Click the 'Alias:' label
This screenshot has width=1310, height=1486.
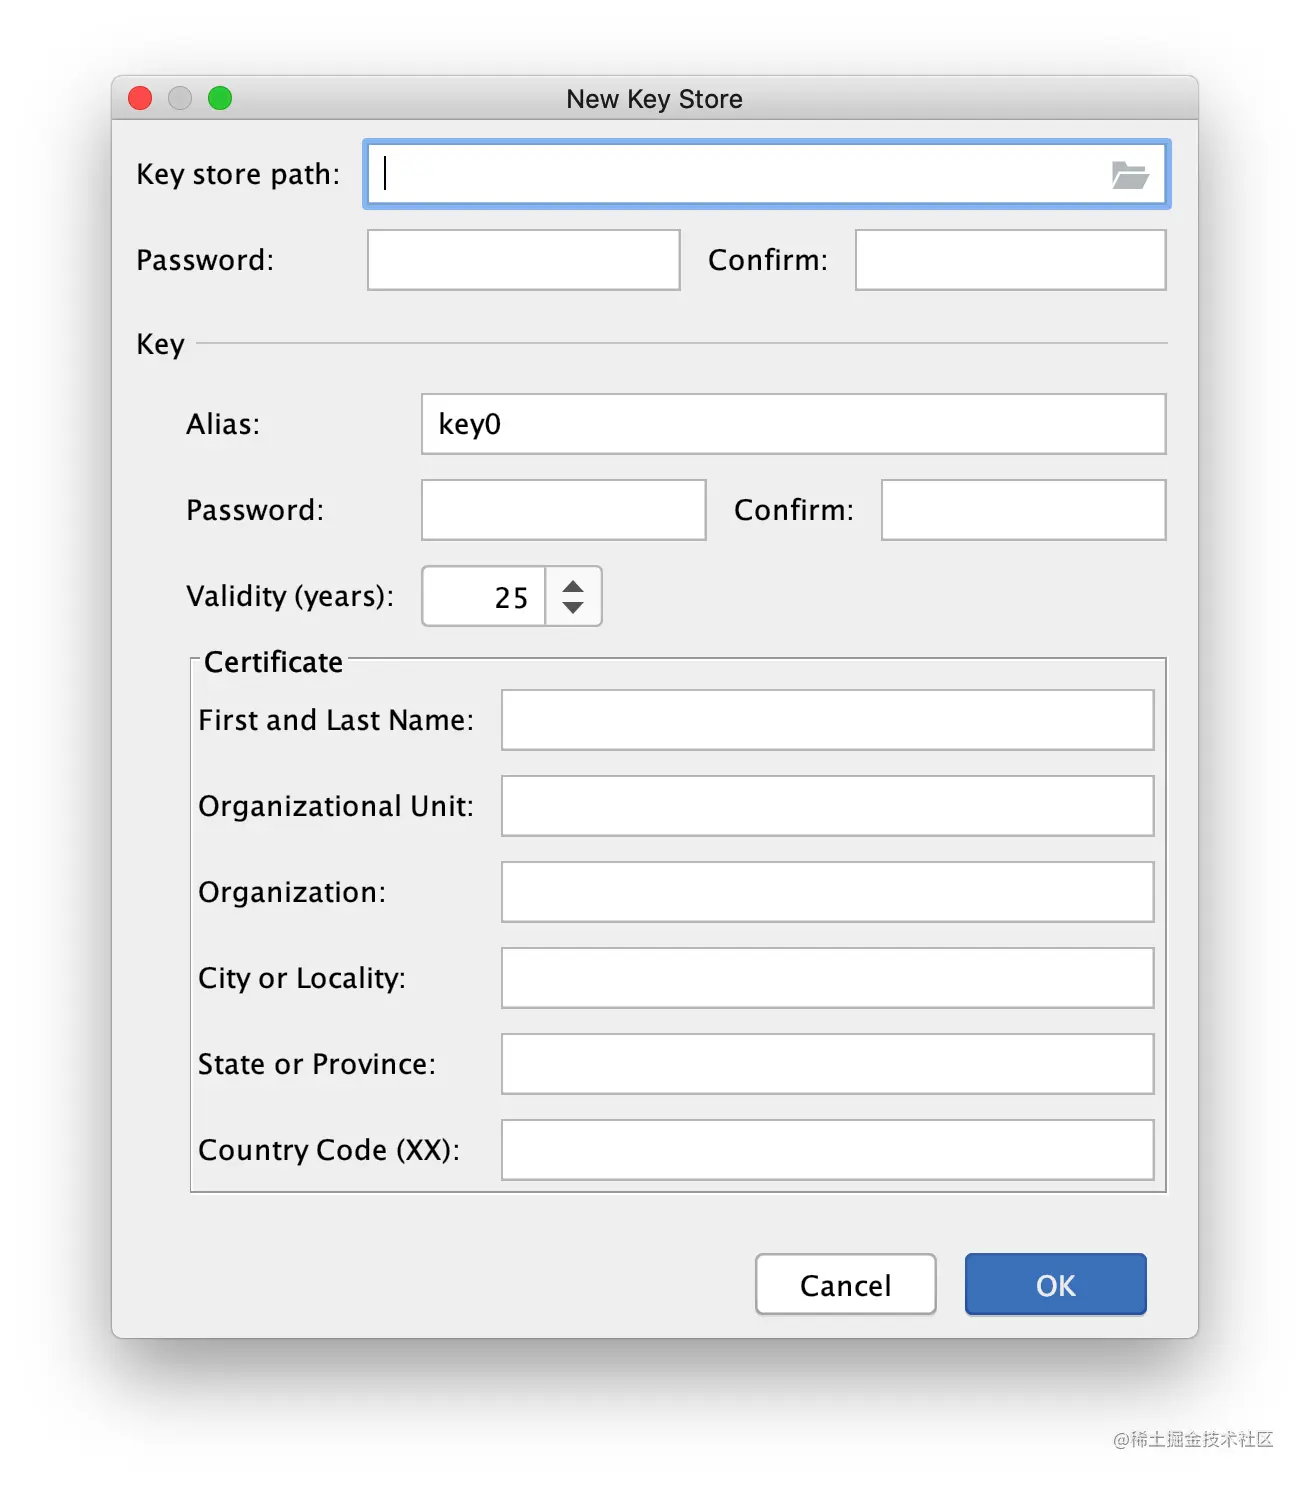(223, 425)
